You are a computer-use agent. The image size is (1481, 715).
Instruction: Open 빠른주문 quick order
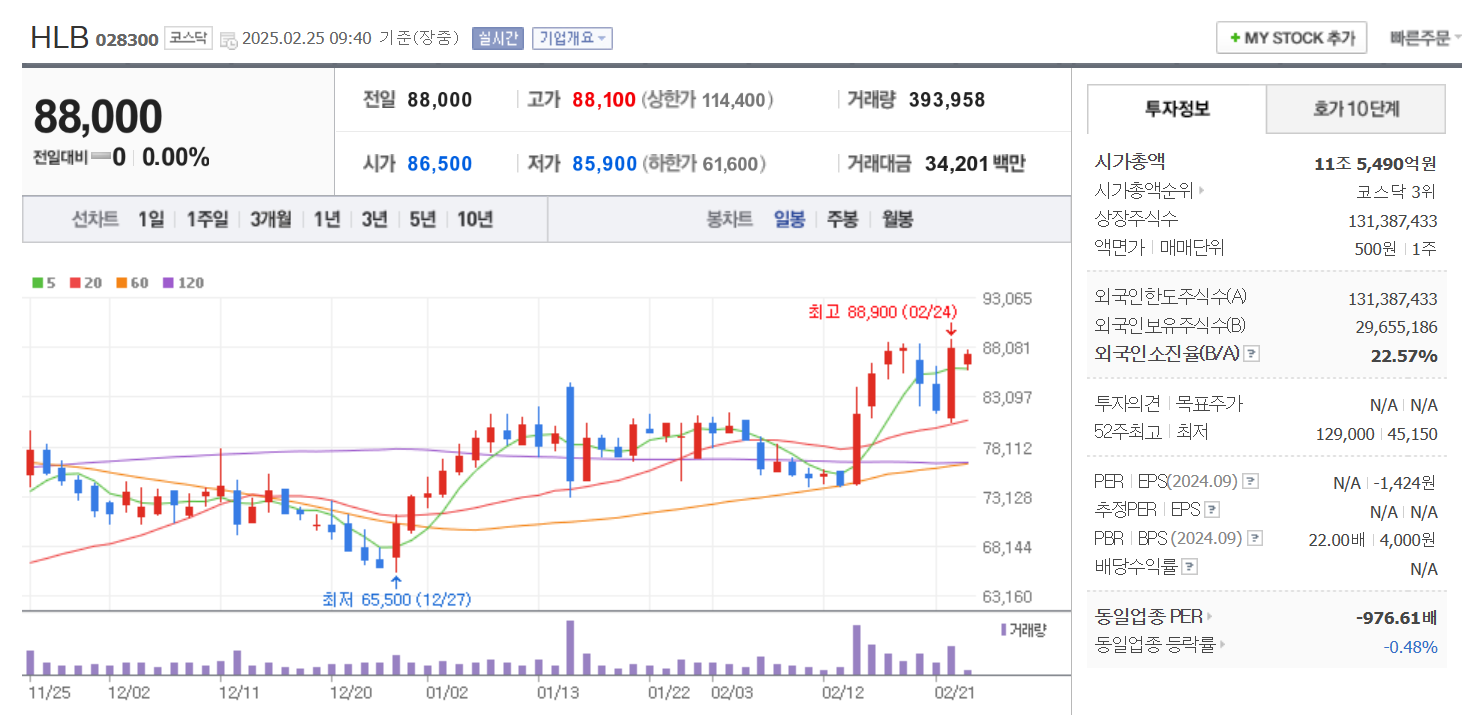(x=1420, y=36)
